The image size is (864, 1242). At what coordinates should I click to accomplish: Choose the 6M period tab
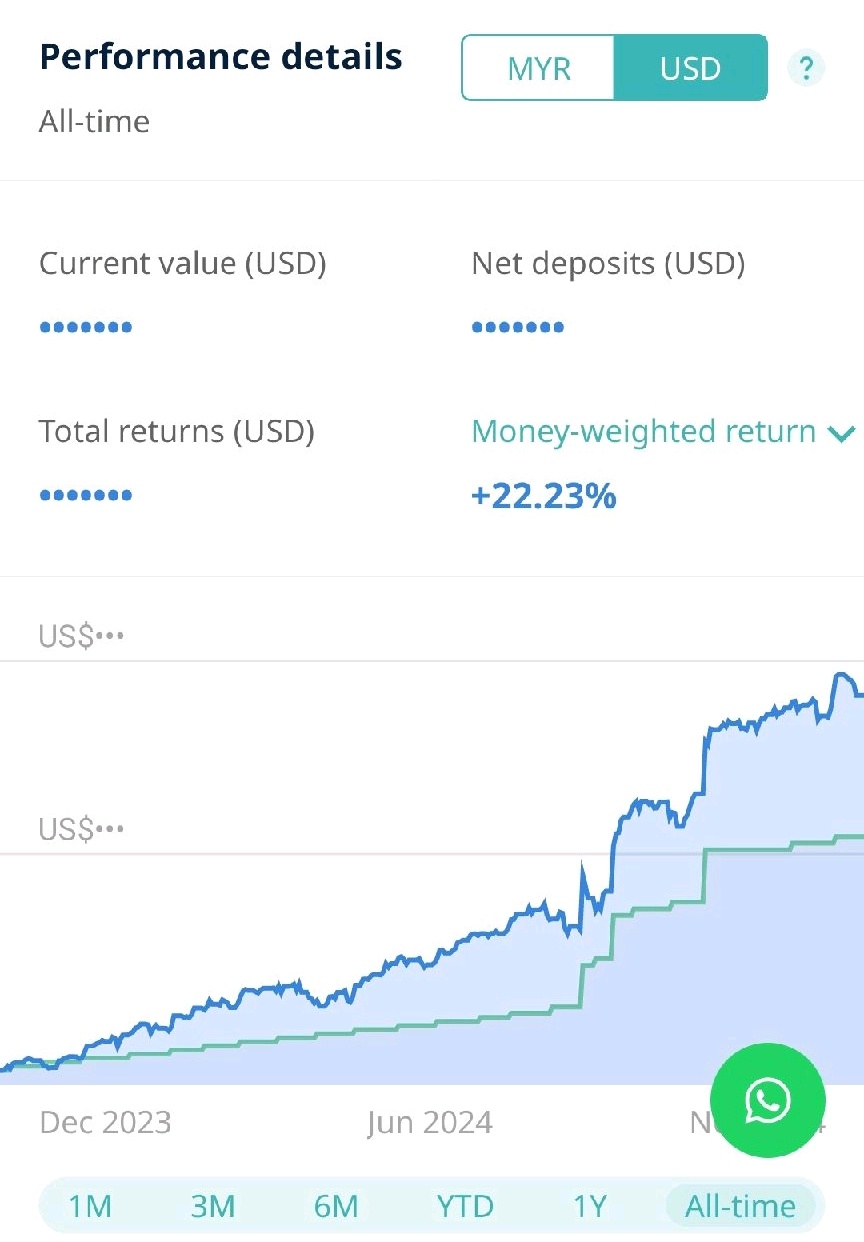click(x=336, y=1206)
